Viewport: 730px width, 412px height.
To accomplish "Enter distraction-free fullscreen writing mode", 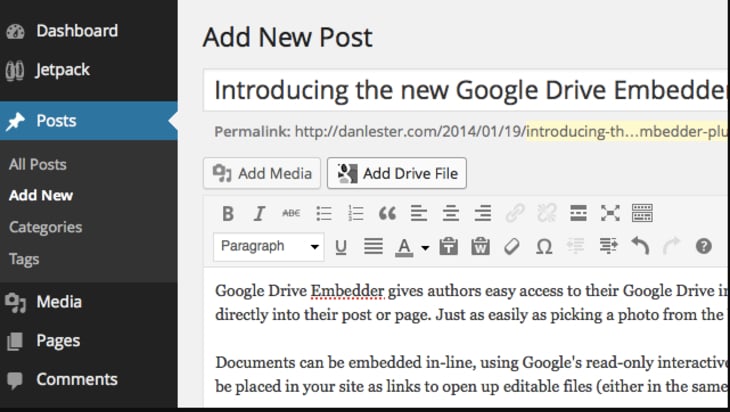I will (610, 213).
